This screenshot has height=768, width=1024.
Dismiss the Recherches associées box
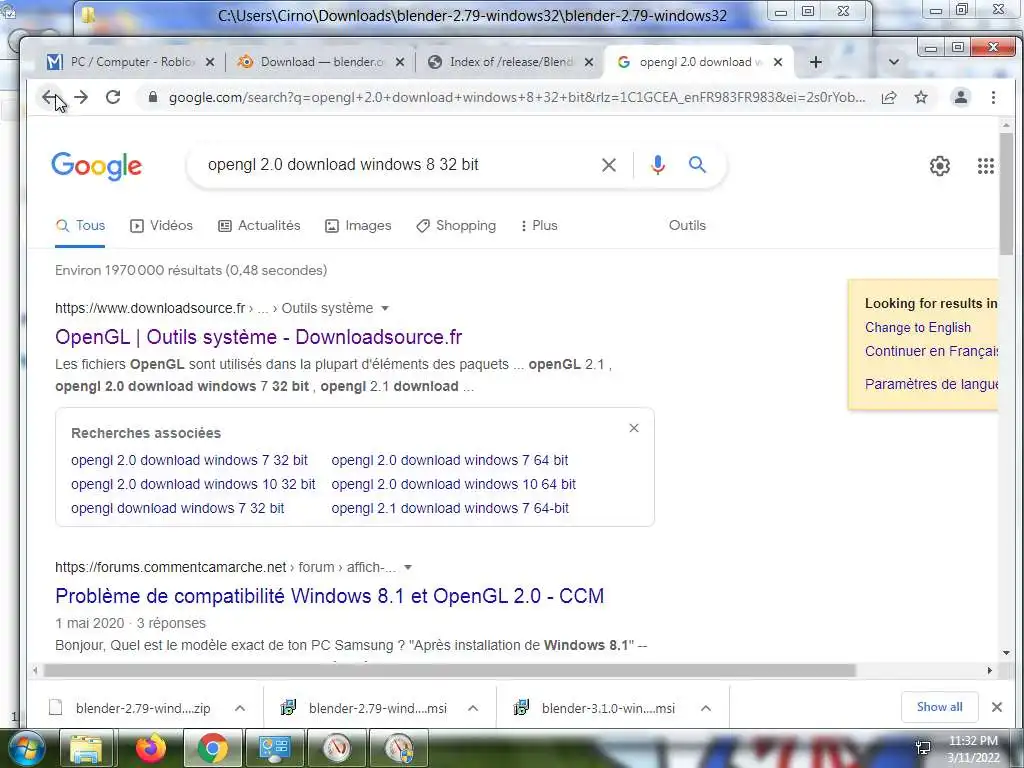pyautogui.click(x=633, y=428)
